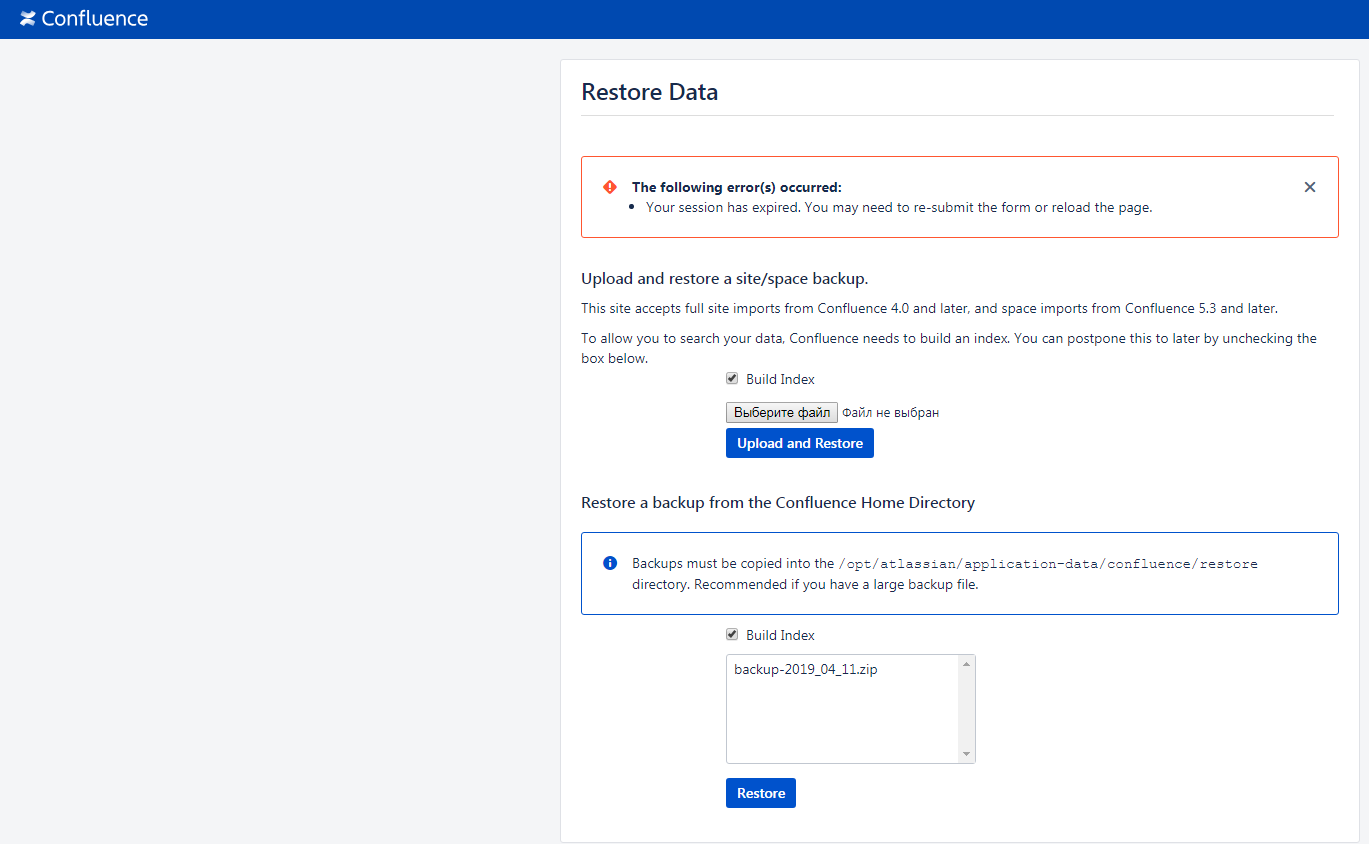This screenshot has width=1369, height=844.
Task: Click the backup list scrollbar down arrow
Action: [966, 753]
